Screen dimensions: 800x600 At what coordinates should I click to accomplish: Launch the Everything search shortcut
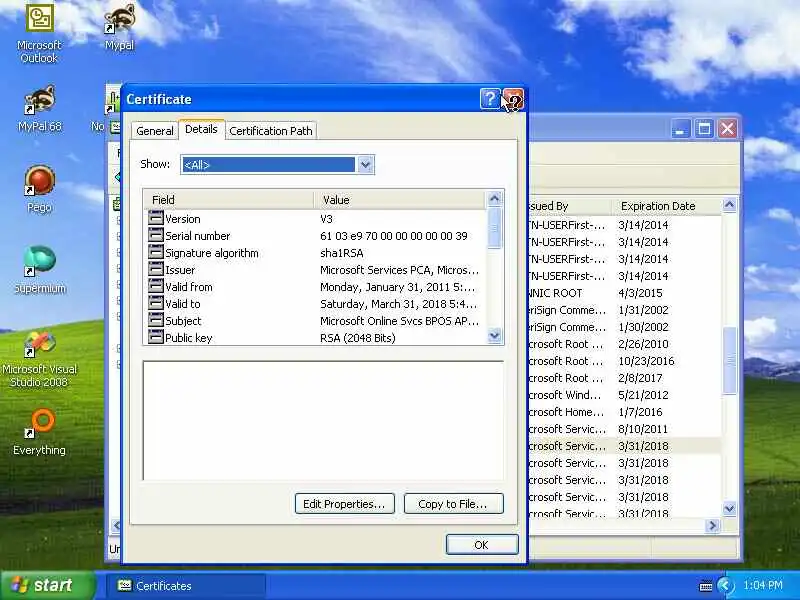pyautogui.click(x=39, y=432)
